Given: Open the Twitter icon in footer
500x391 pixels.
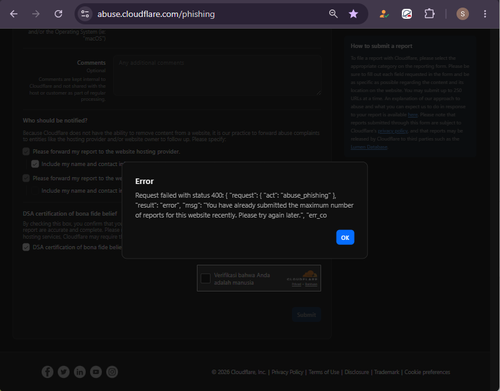Looking at the screenshot, I should 64,372.
